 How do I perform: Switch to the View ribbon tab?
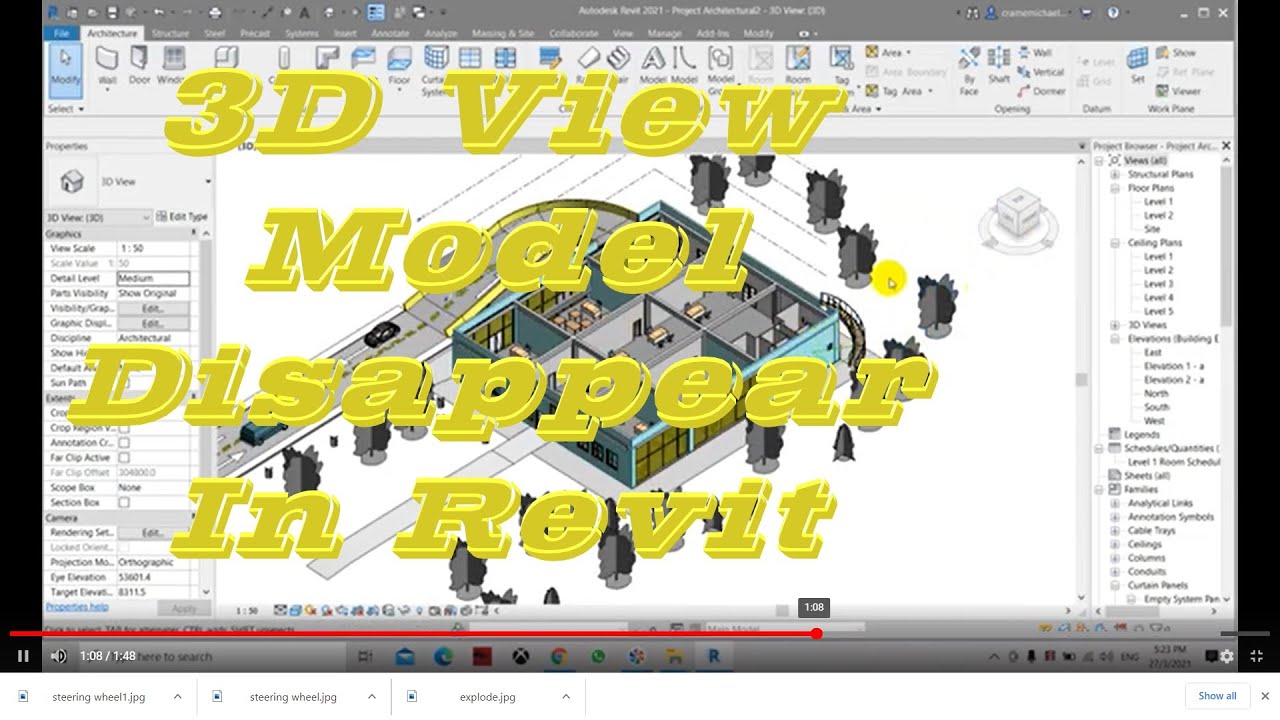(x=623, y=33)
